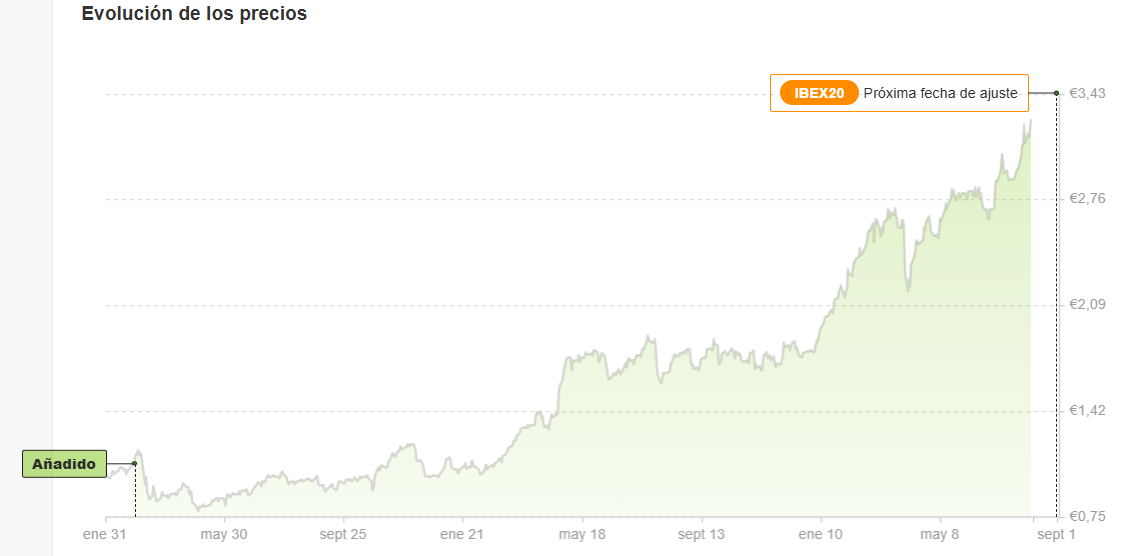This screenshot has height=556, width=1122.
Task: Select the 'may 30' date on the axis
Action: coord(224,534)
